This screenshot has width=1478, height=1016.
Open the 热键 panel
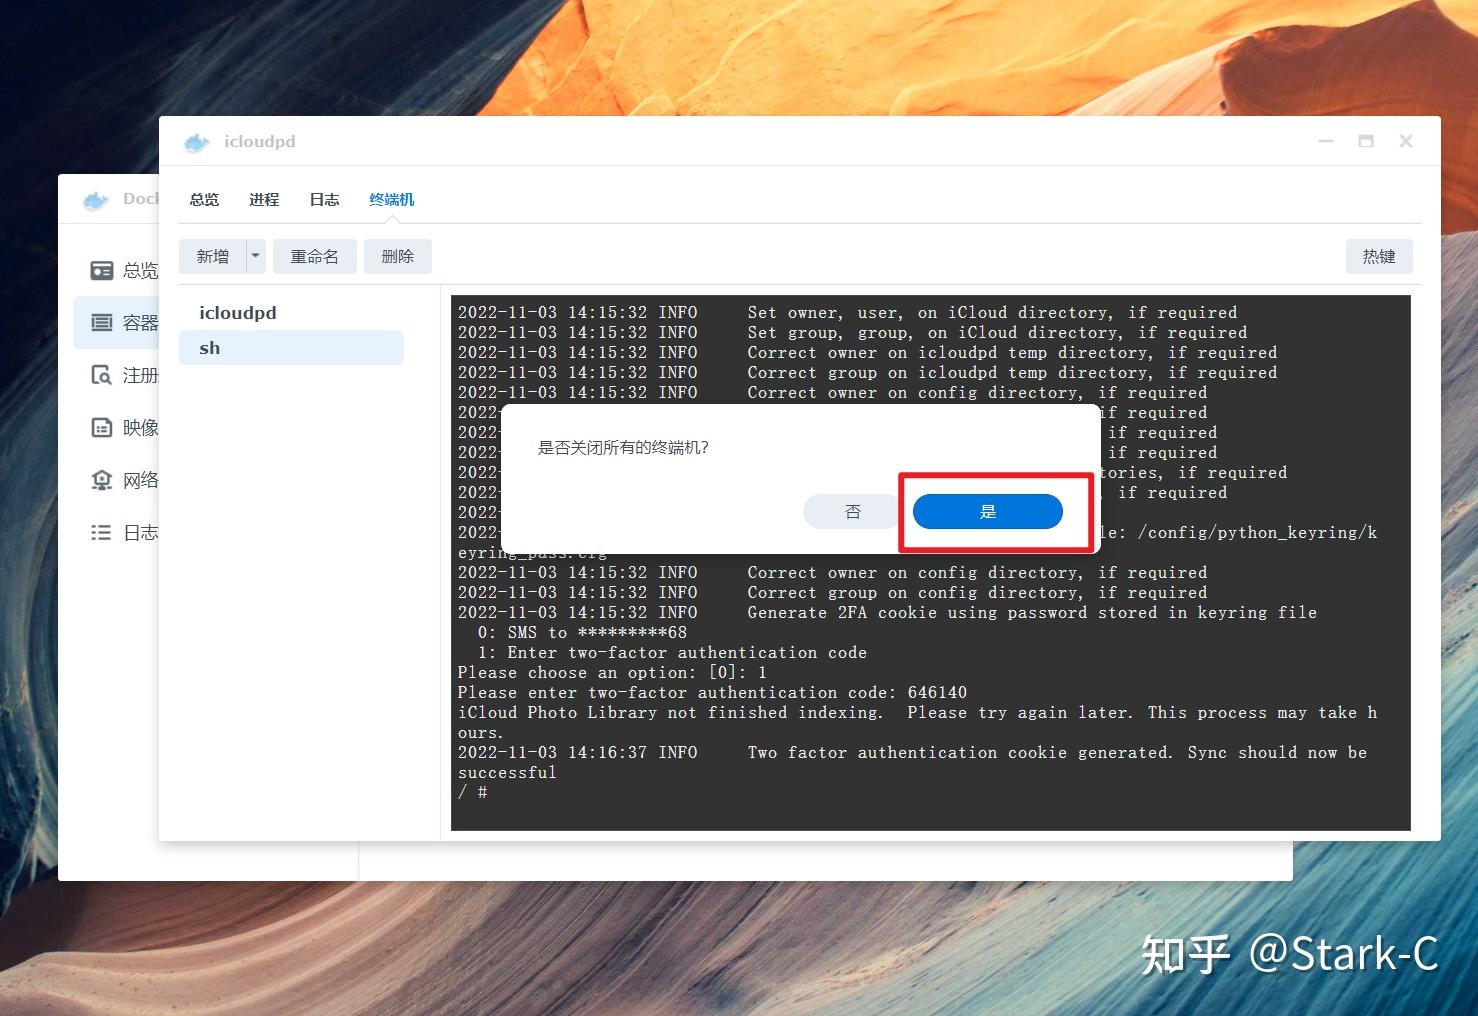1378,256
